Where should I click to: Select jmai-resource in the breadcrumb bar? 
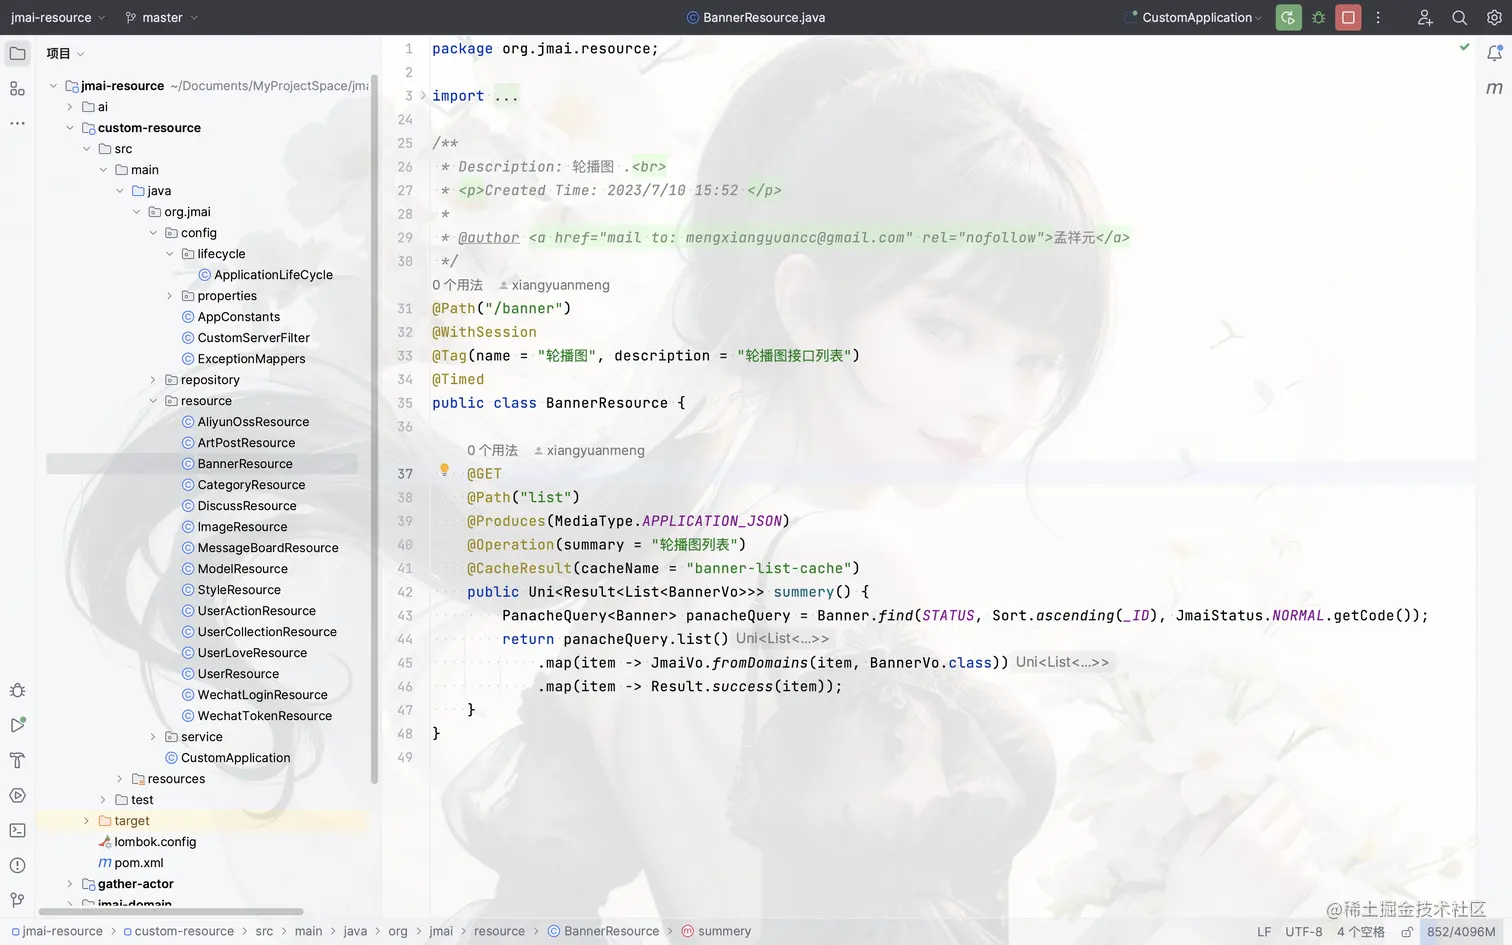(x=57, y=931)
